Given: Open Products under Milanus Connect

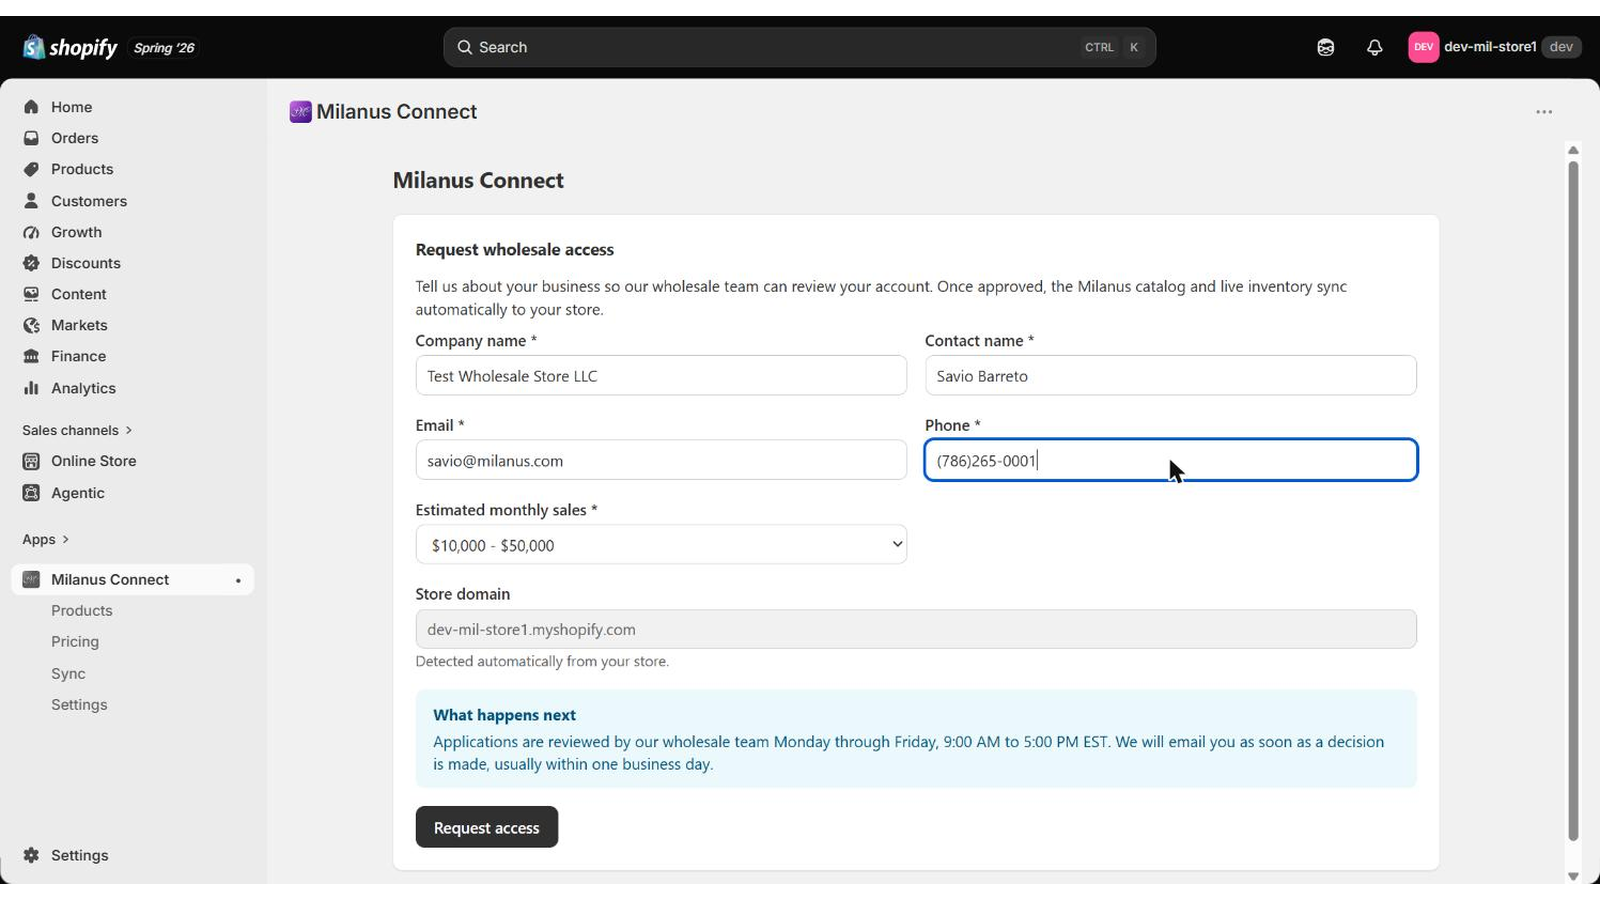Looking at the screenshot, I should click(x=81, y=611).
